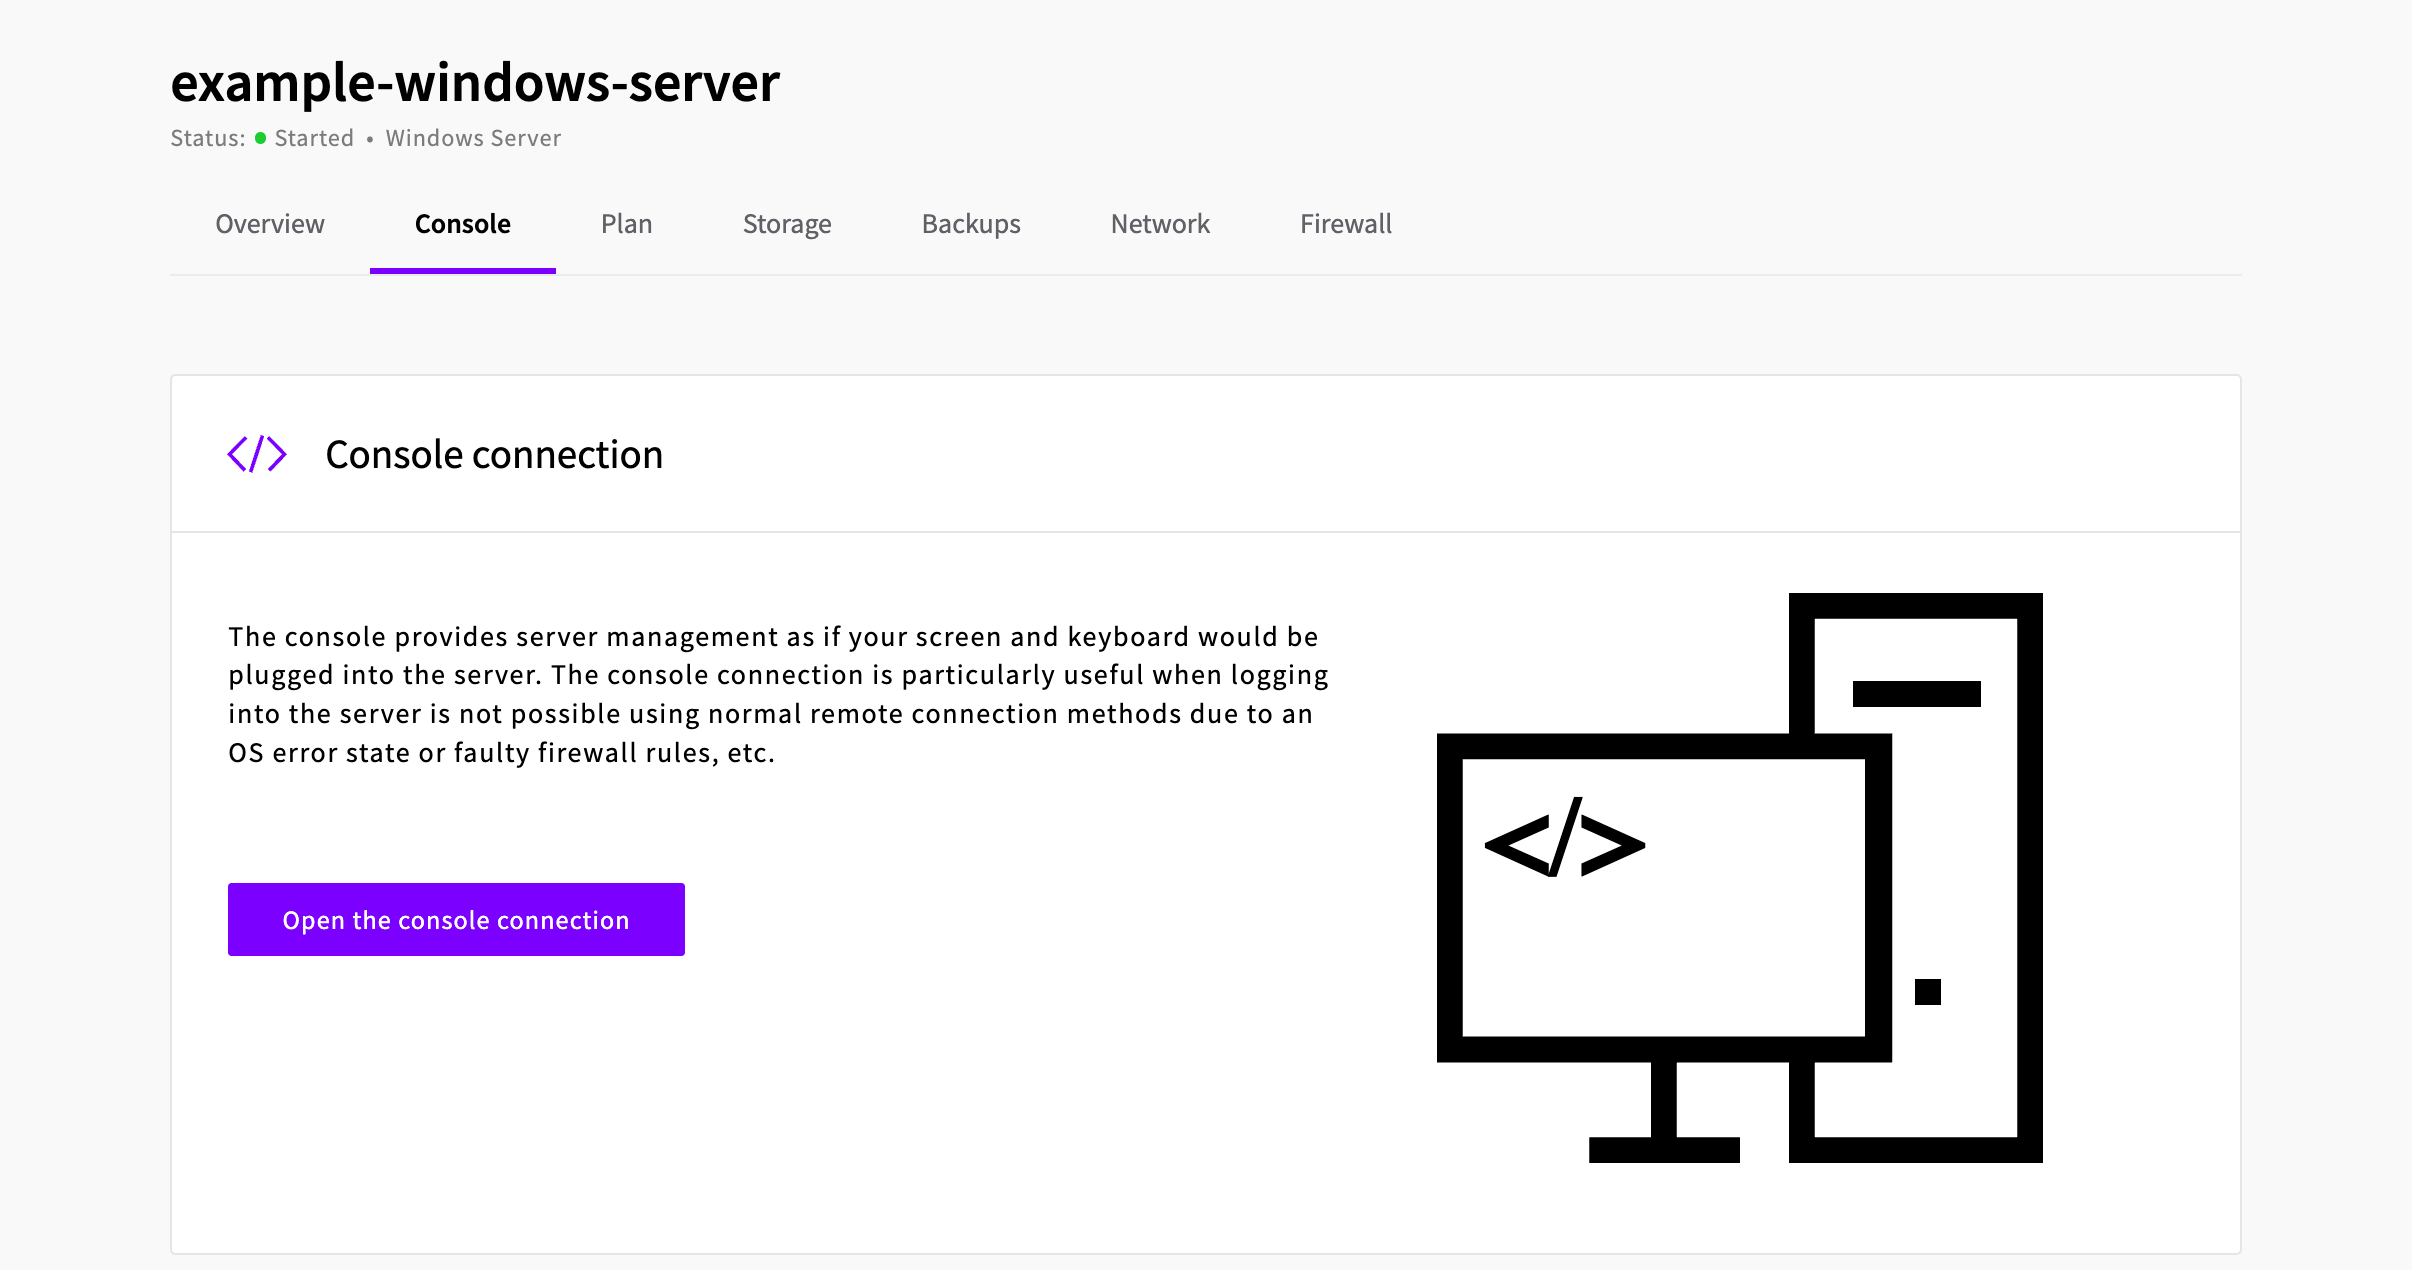Switch to the Plan tab
2412x1270 pixels.
pos(627,224)
